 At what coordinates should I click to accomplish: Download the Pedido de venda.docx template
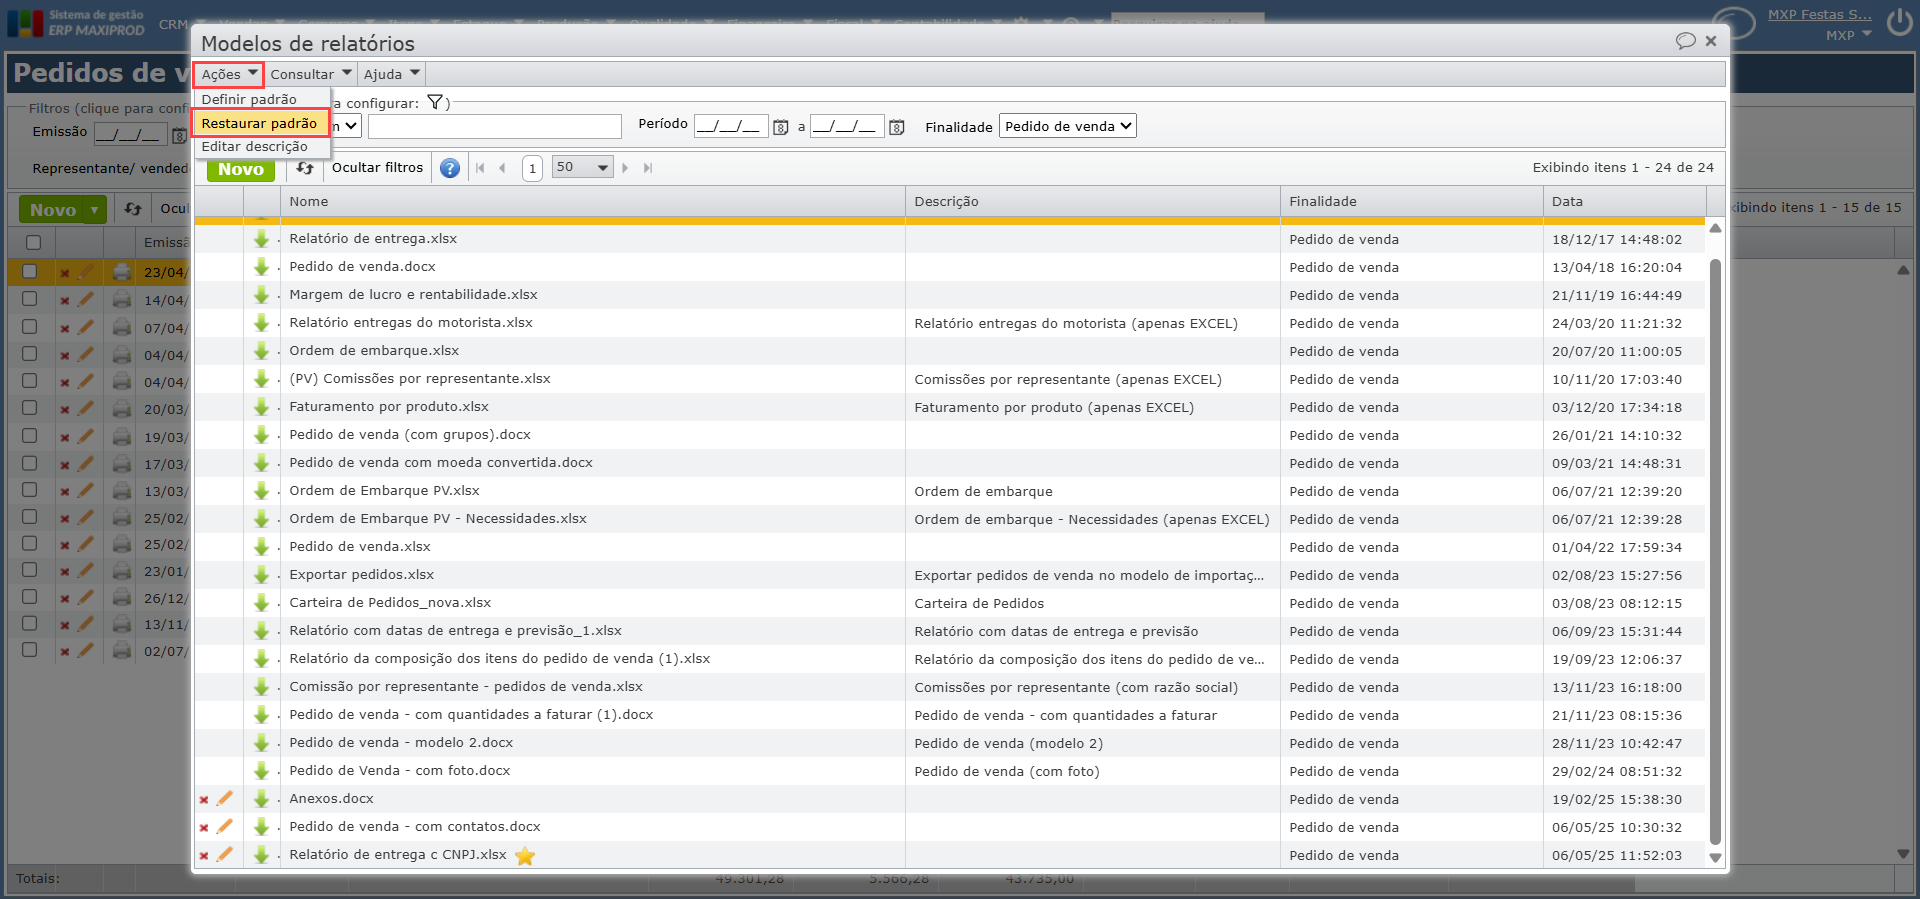261,267
